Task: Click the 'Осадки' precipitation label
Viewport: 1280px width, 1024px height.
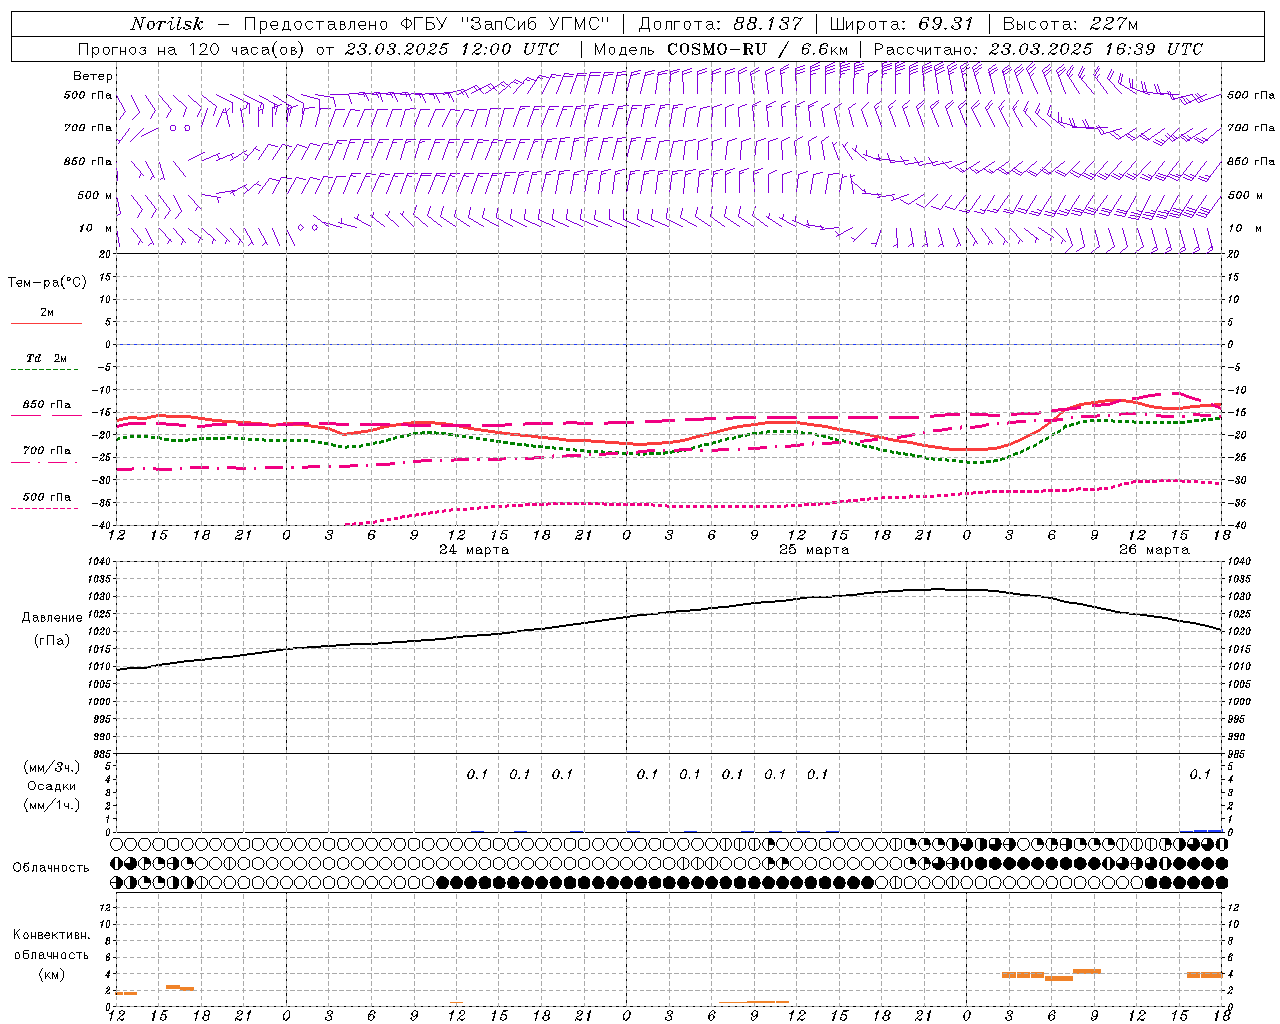Action: (x=52, y=786)
